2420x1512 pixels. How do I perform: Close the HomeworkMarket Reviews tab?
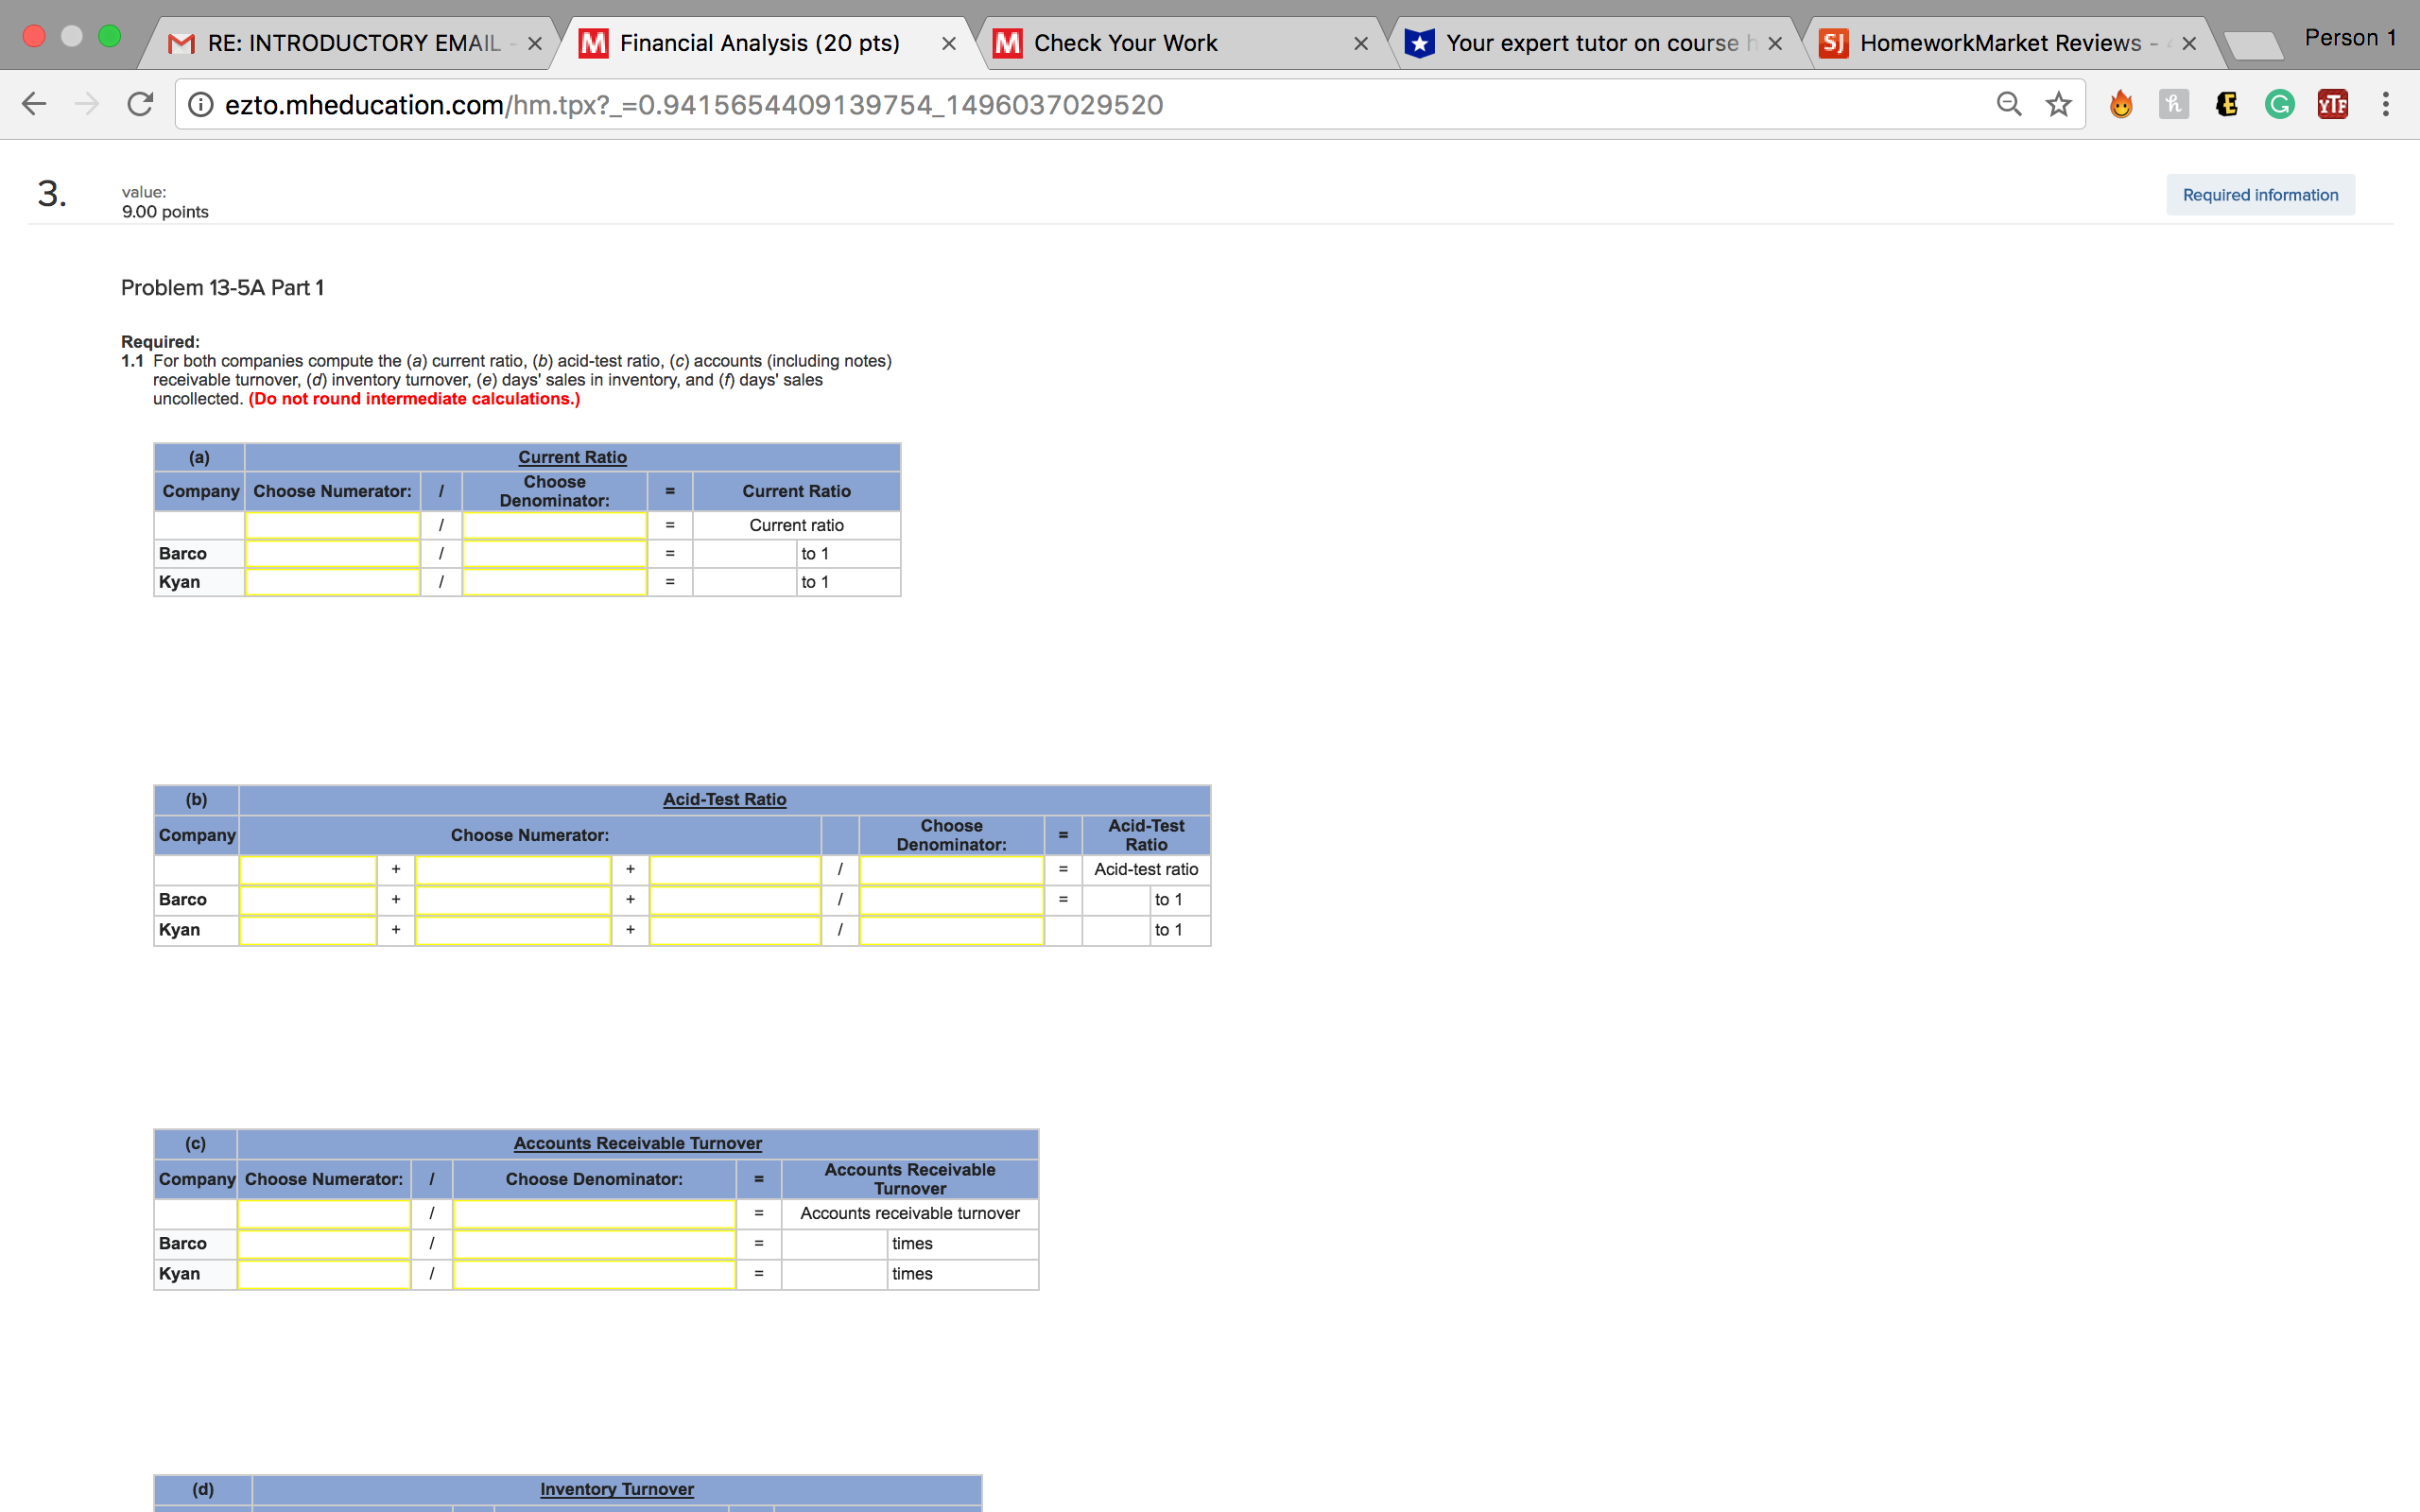click(x=2189, y=42)
